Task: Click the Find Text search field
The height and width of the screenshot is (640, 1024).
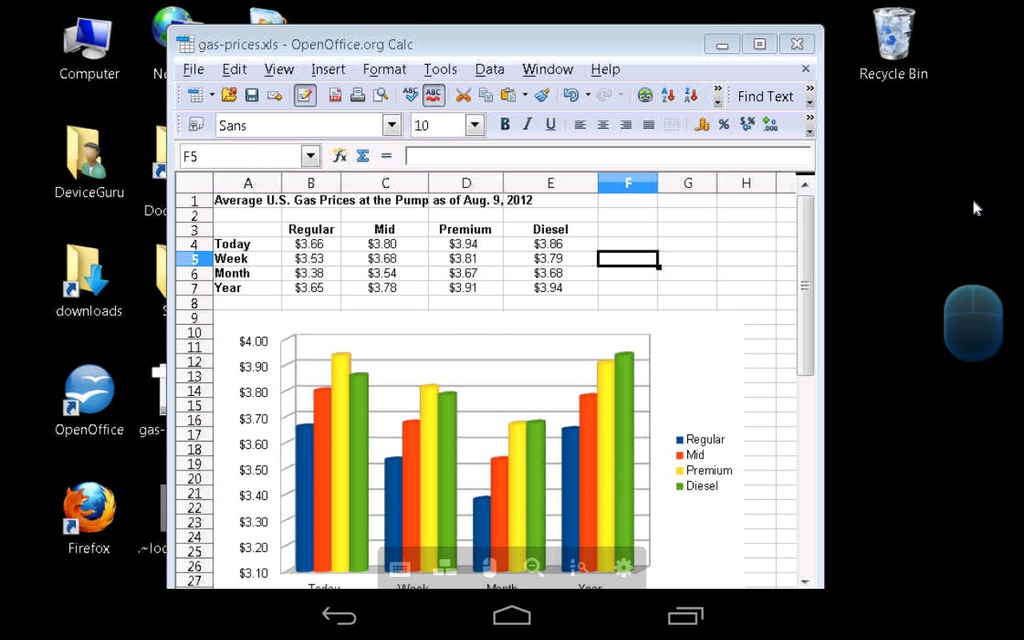Action: (x=765, y=96)
